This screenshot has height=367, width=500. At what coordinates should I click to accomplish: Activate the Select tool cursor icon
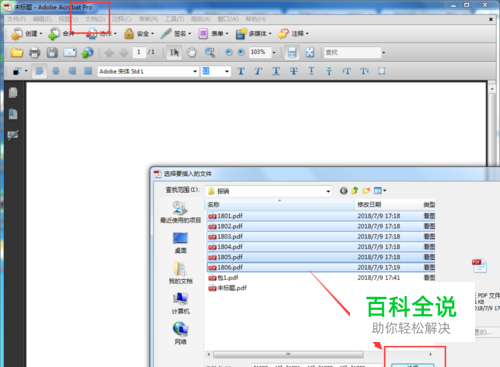174,53
